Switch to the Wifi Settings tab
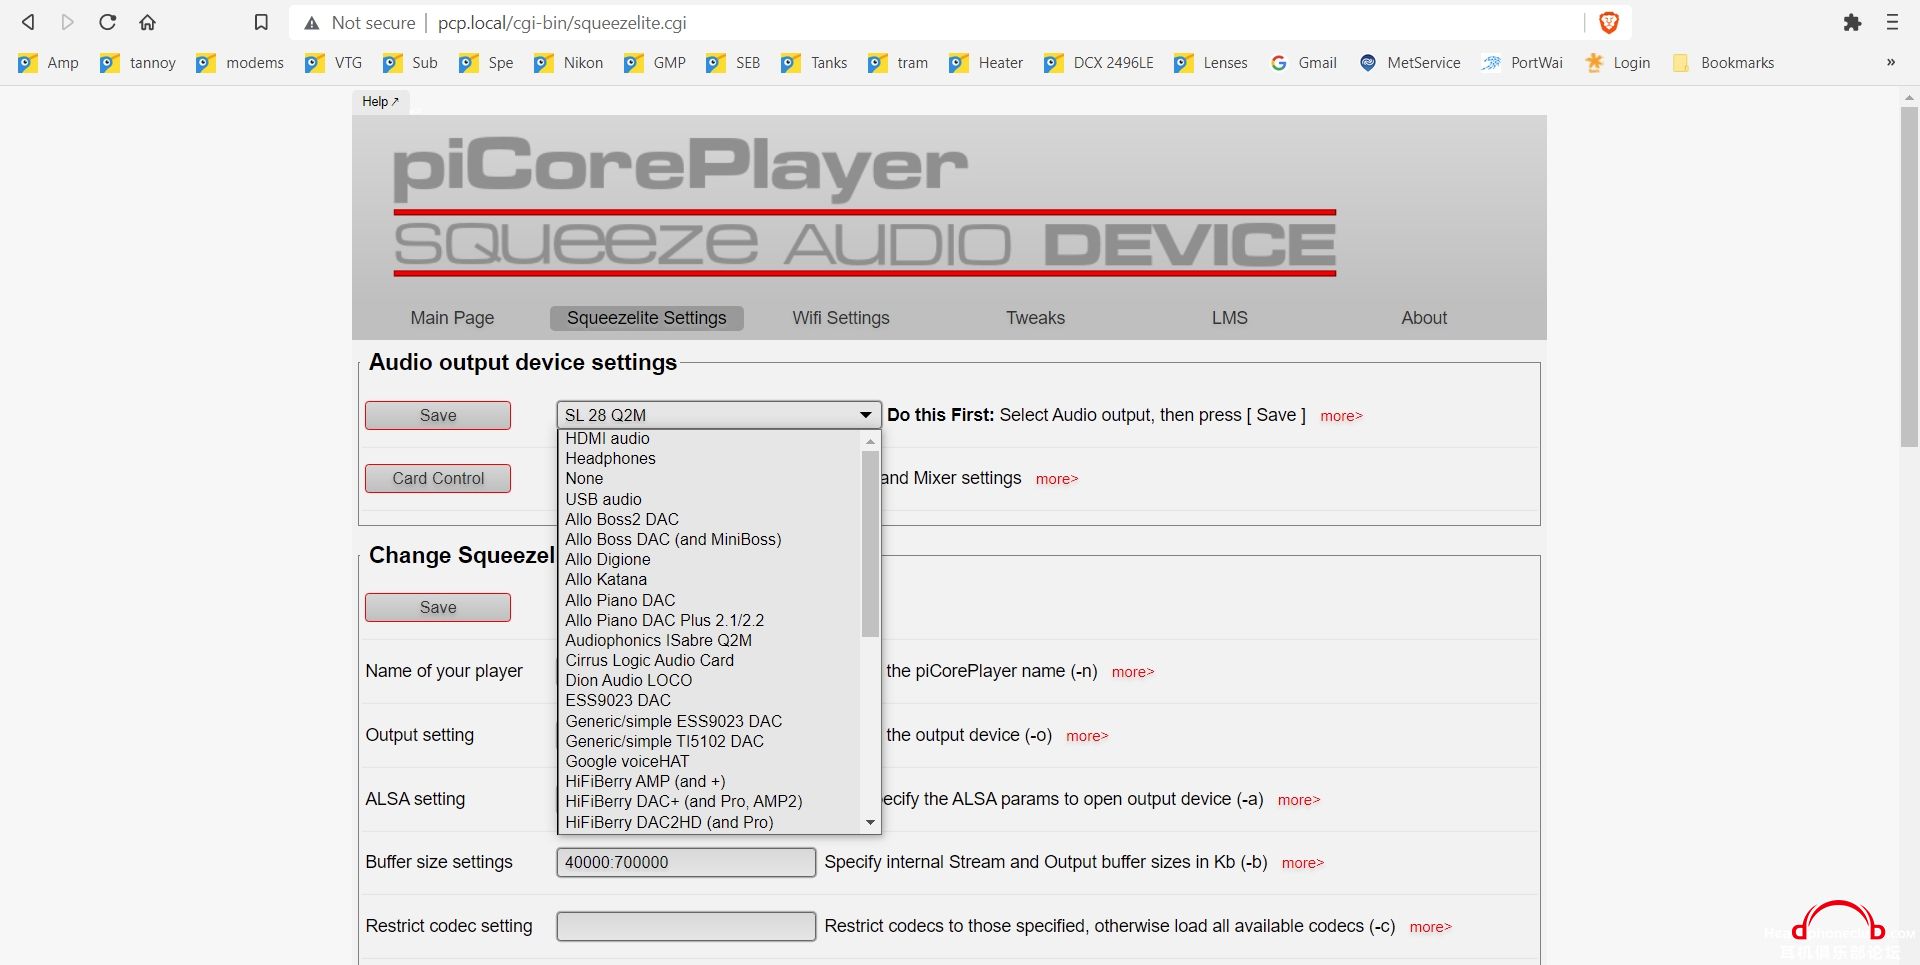Screen dimensions: 1920x965 tap(840, 318)
